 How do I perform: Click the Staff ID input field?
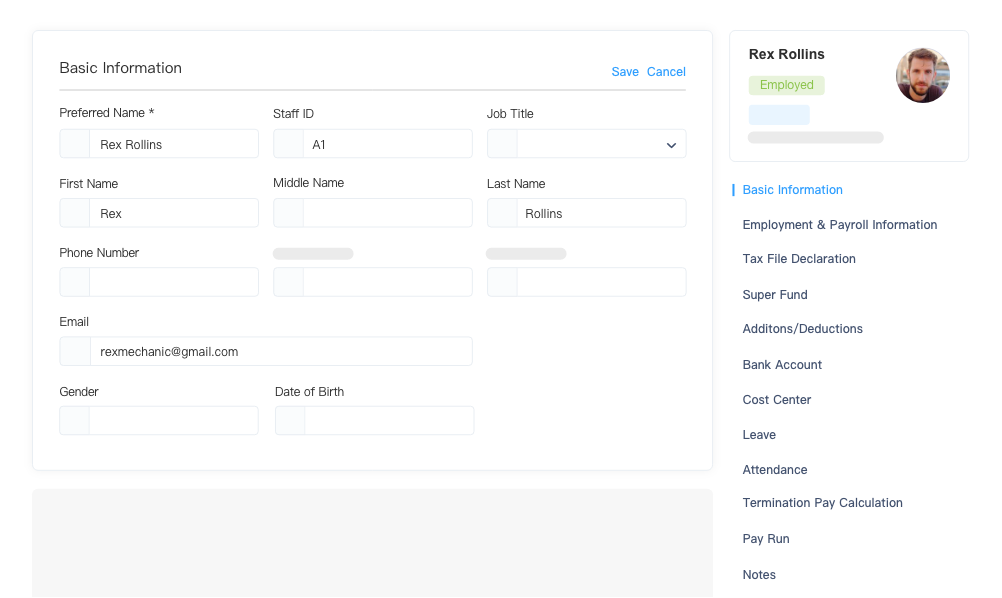coord(373,144)
